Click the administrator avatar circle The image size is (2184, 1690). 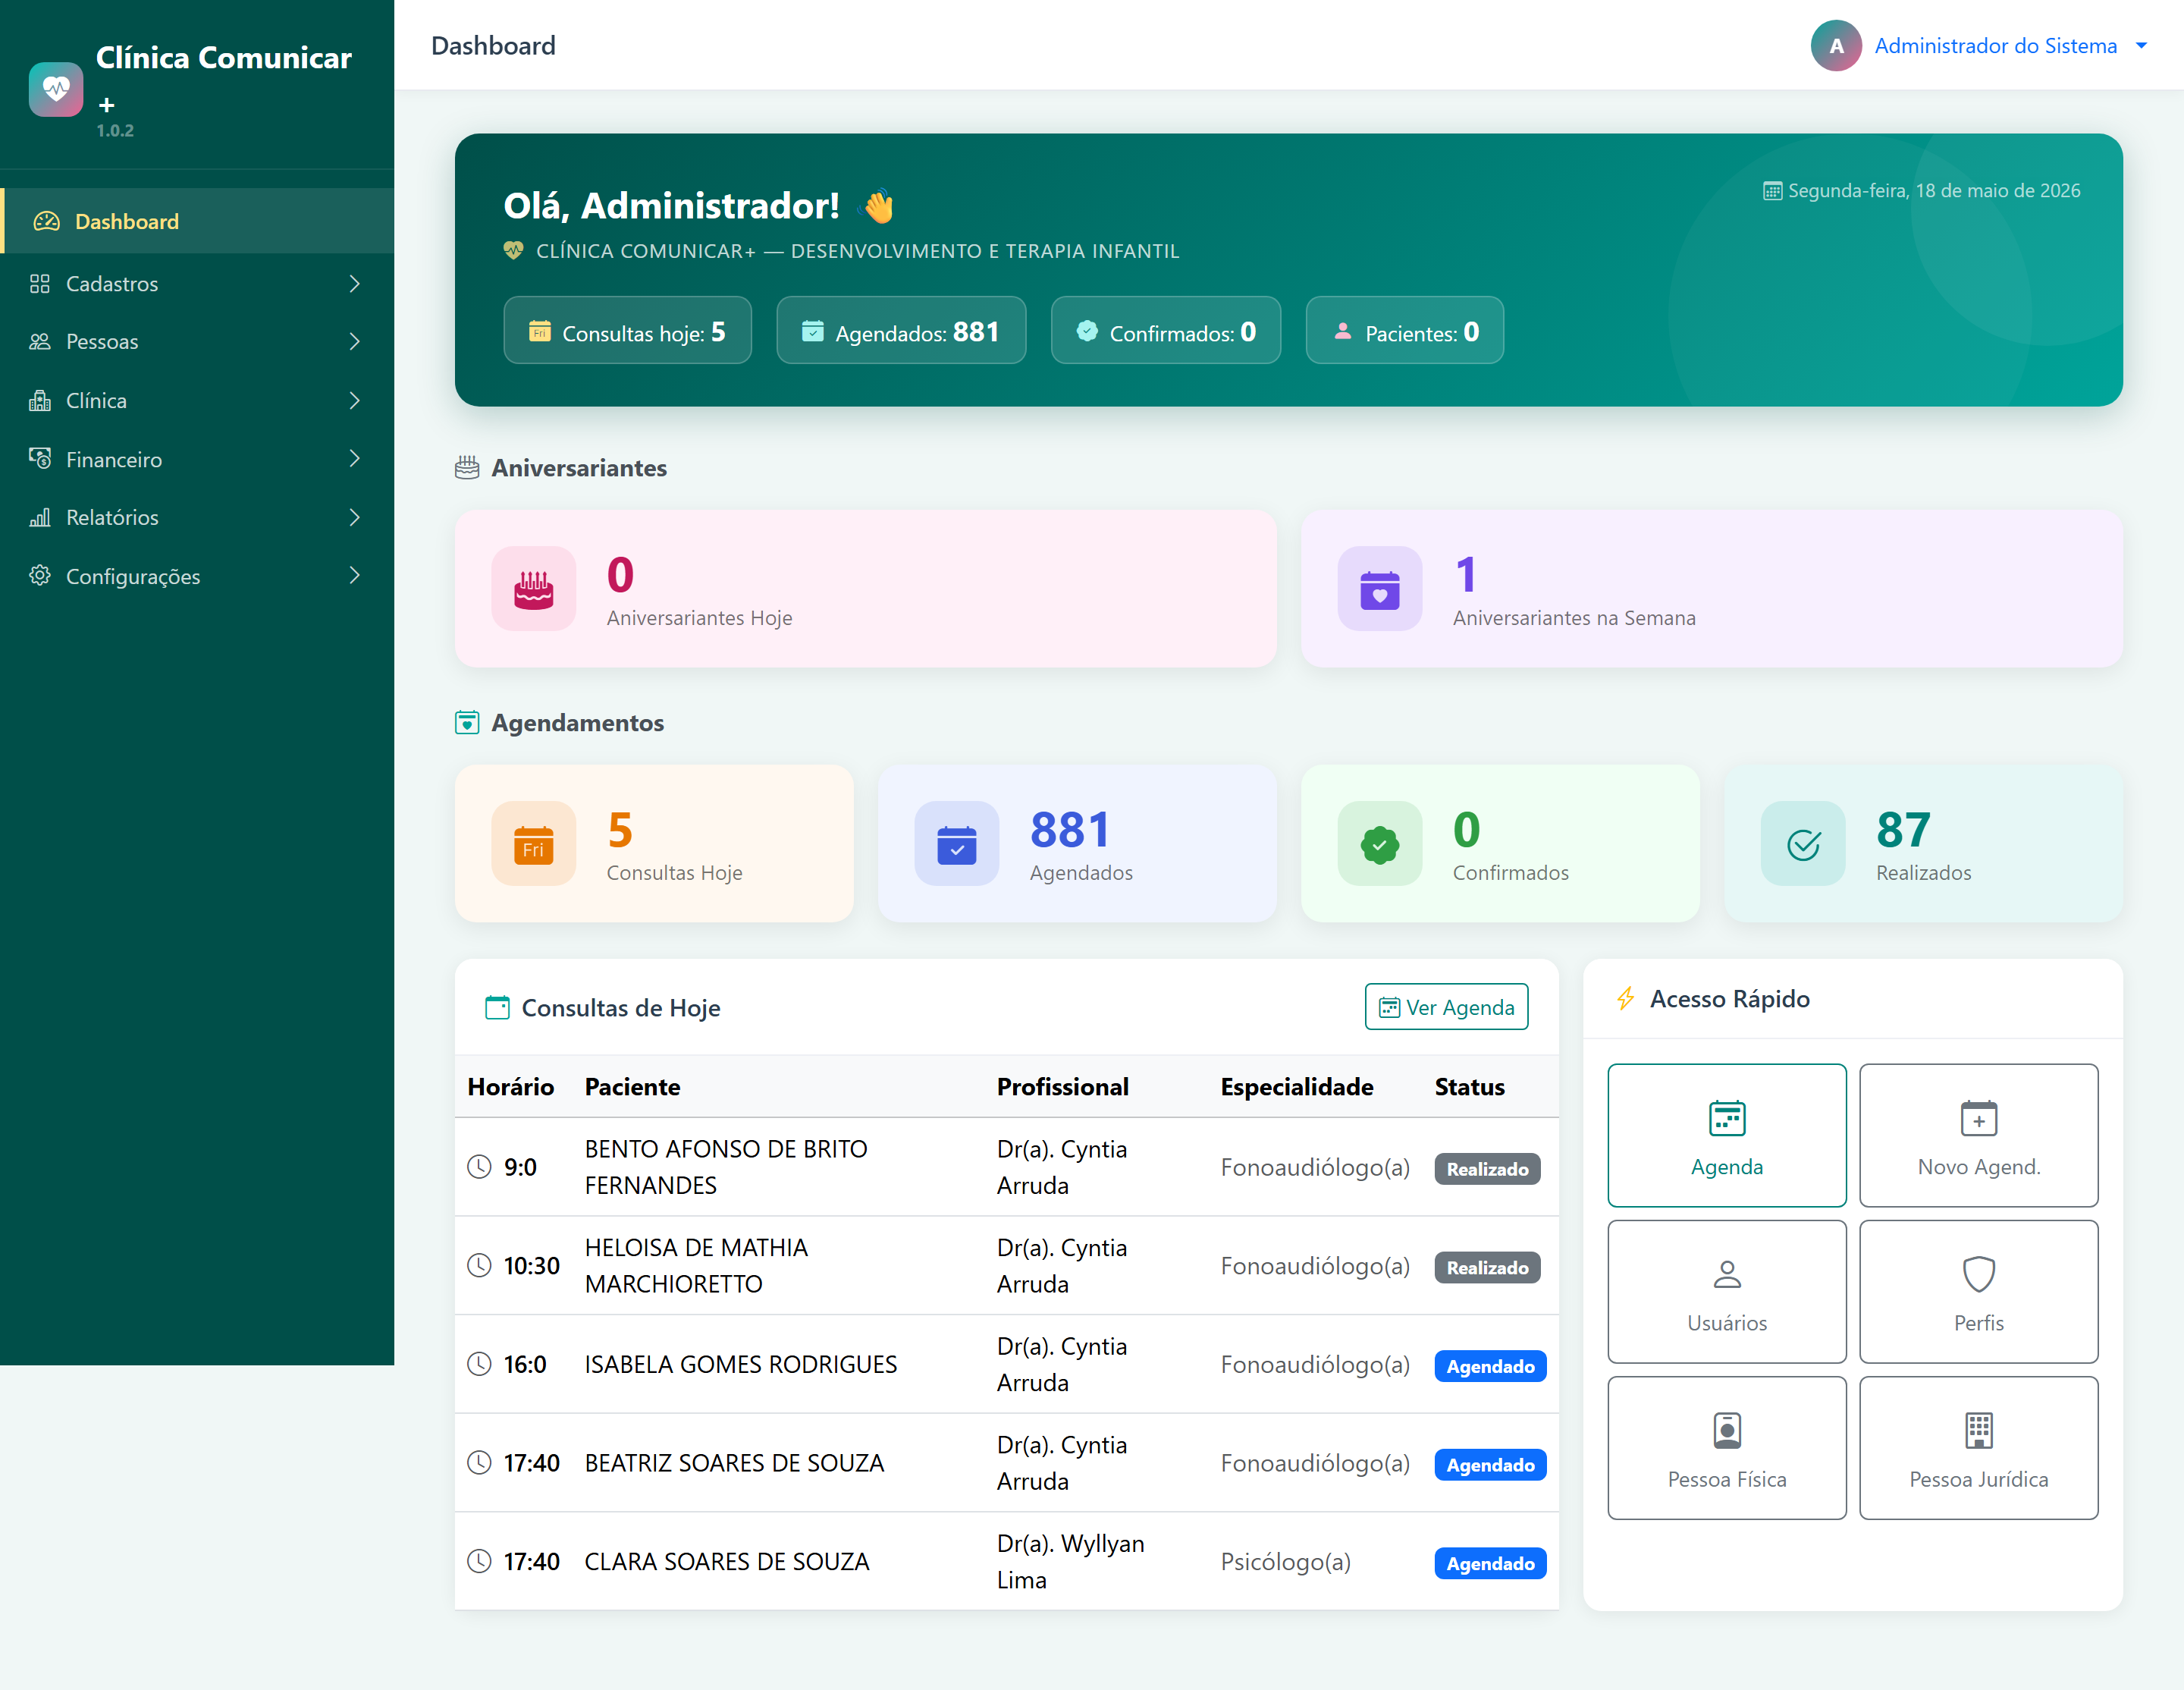click(x=1836, y=46)
